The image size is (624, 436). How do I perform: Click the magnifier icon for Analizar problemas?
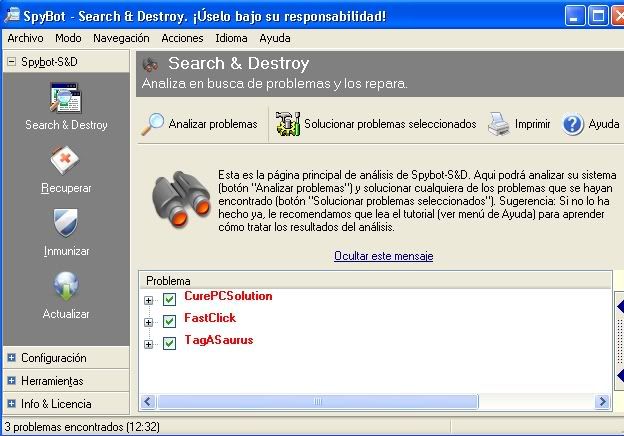pyautogui.click(x=152, y=124)
